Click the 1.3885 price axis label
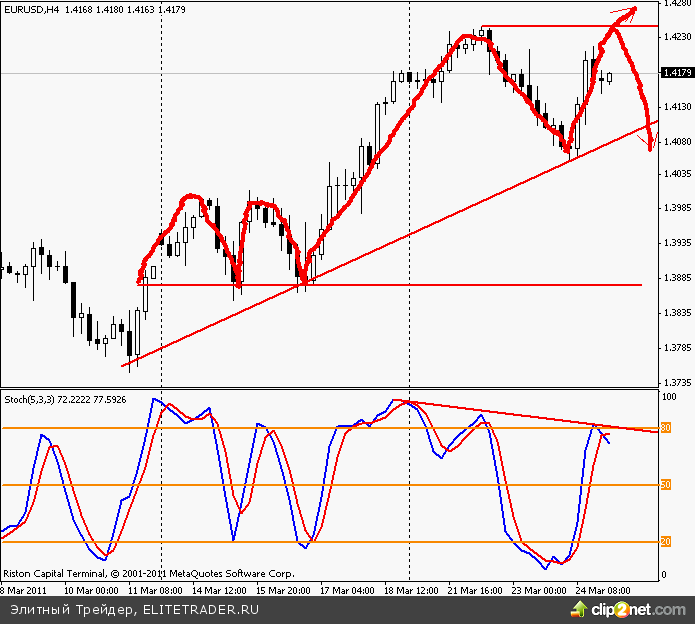This screenshot has height=624, width=695. (x=677, y=278)
